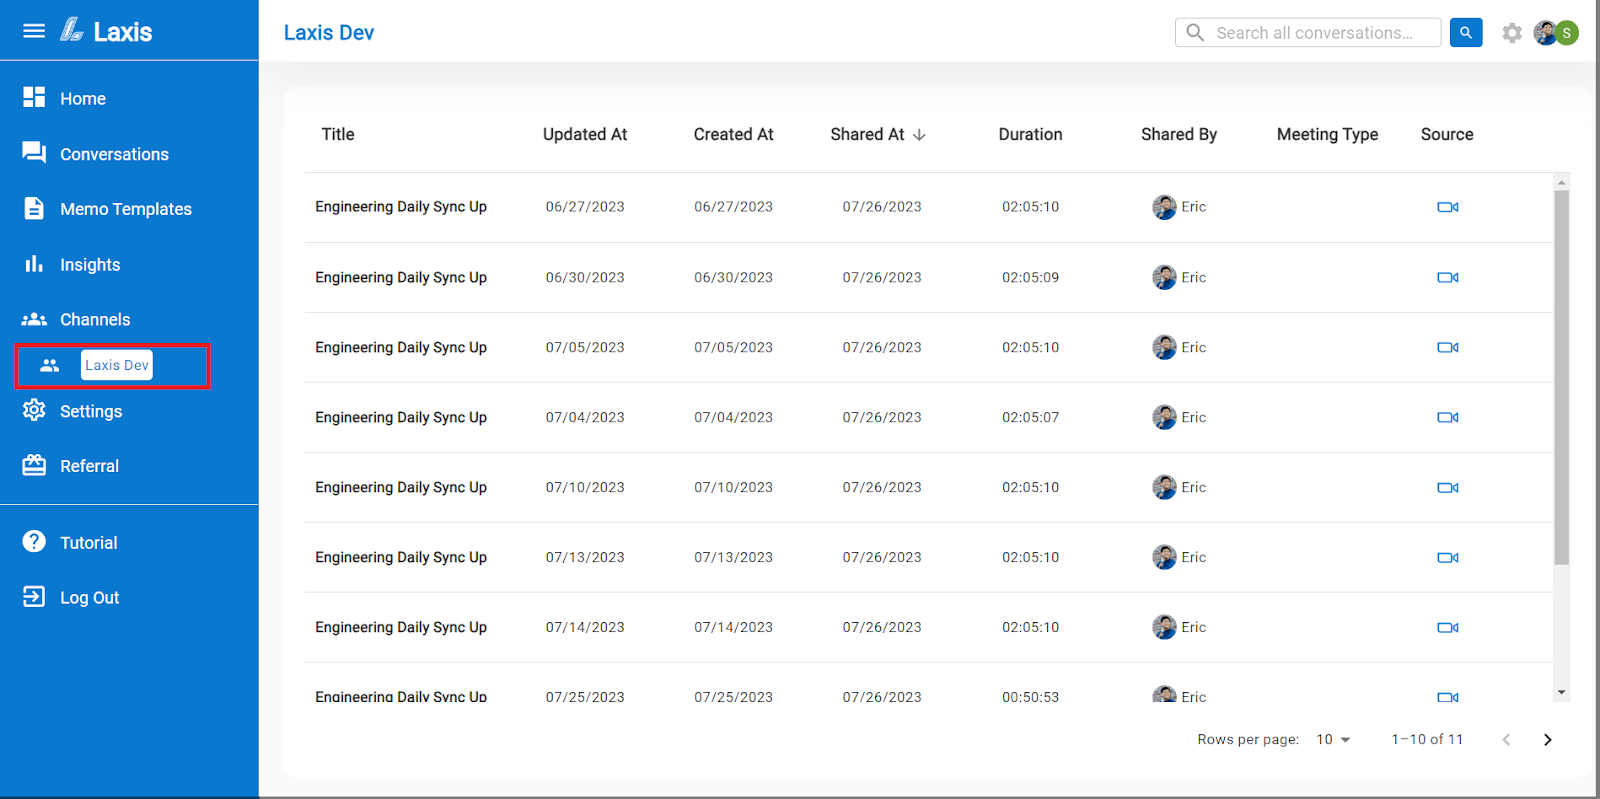Click the Laxis logo

tap(106, 31)
